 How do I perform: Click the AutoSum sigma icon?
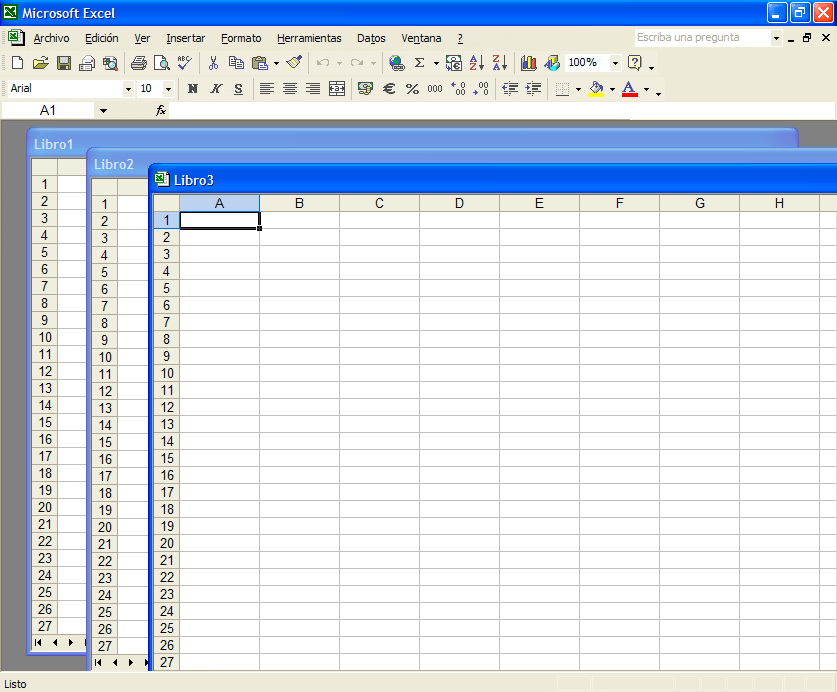pos(420,63)
